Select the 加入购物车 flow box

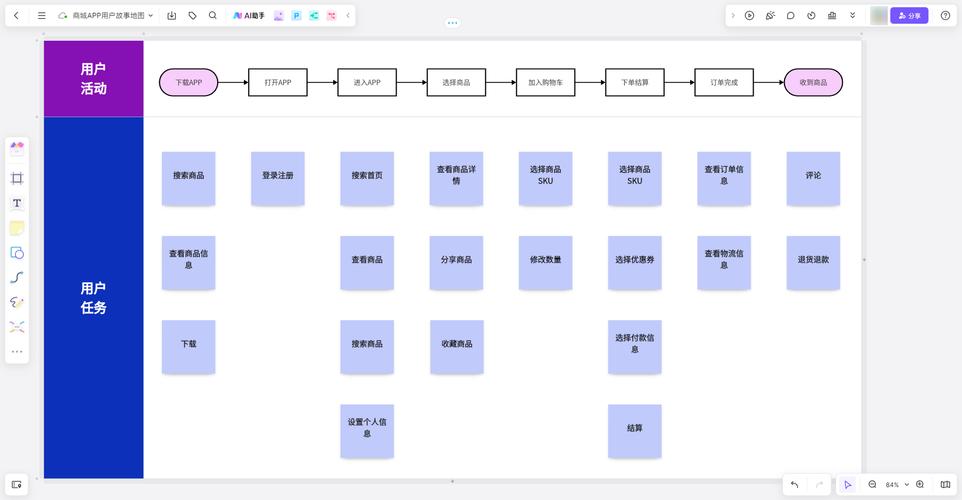pos(545,82)
